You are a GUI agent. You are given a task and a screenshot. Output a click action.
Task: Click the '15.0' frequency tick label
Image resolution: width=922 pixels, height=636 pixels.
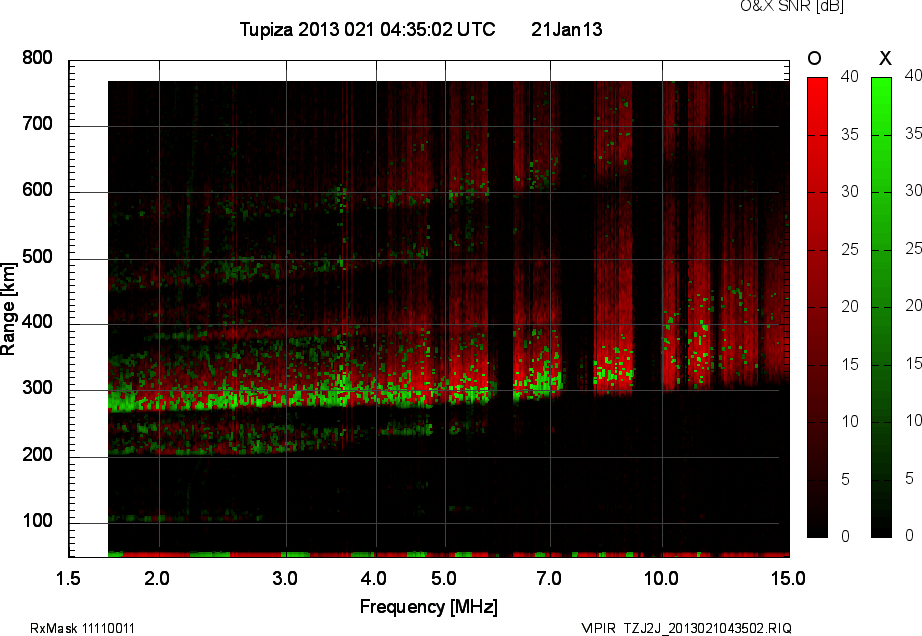(788, 578)
